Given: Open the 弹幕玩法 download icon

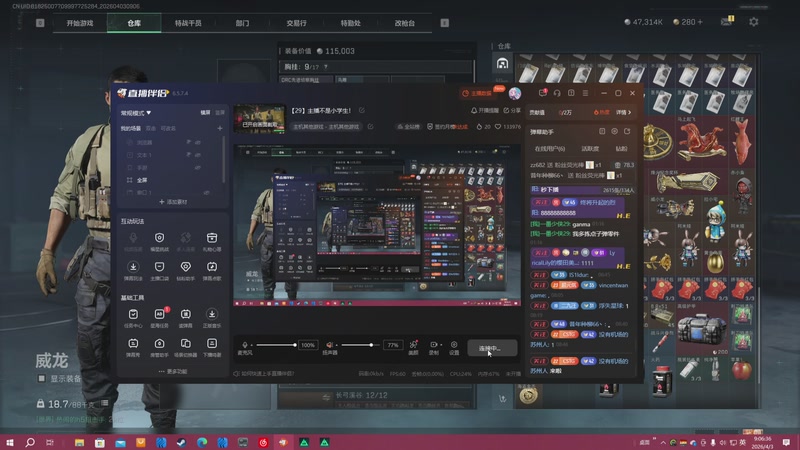Looking at the screenshot, I should [x=133, y=267].
